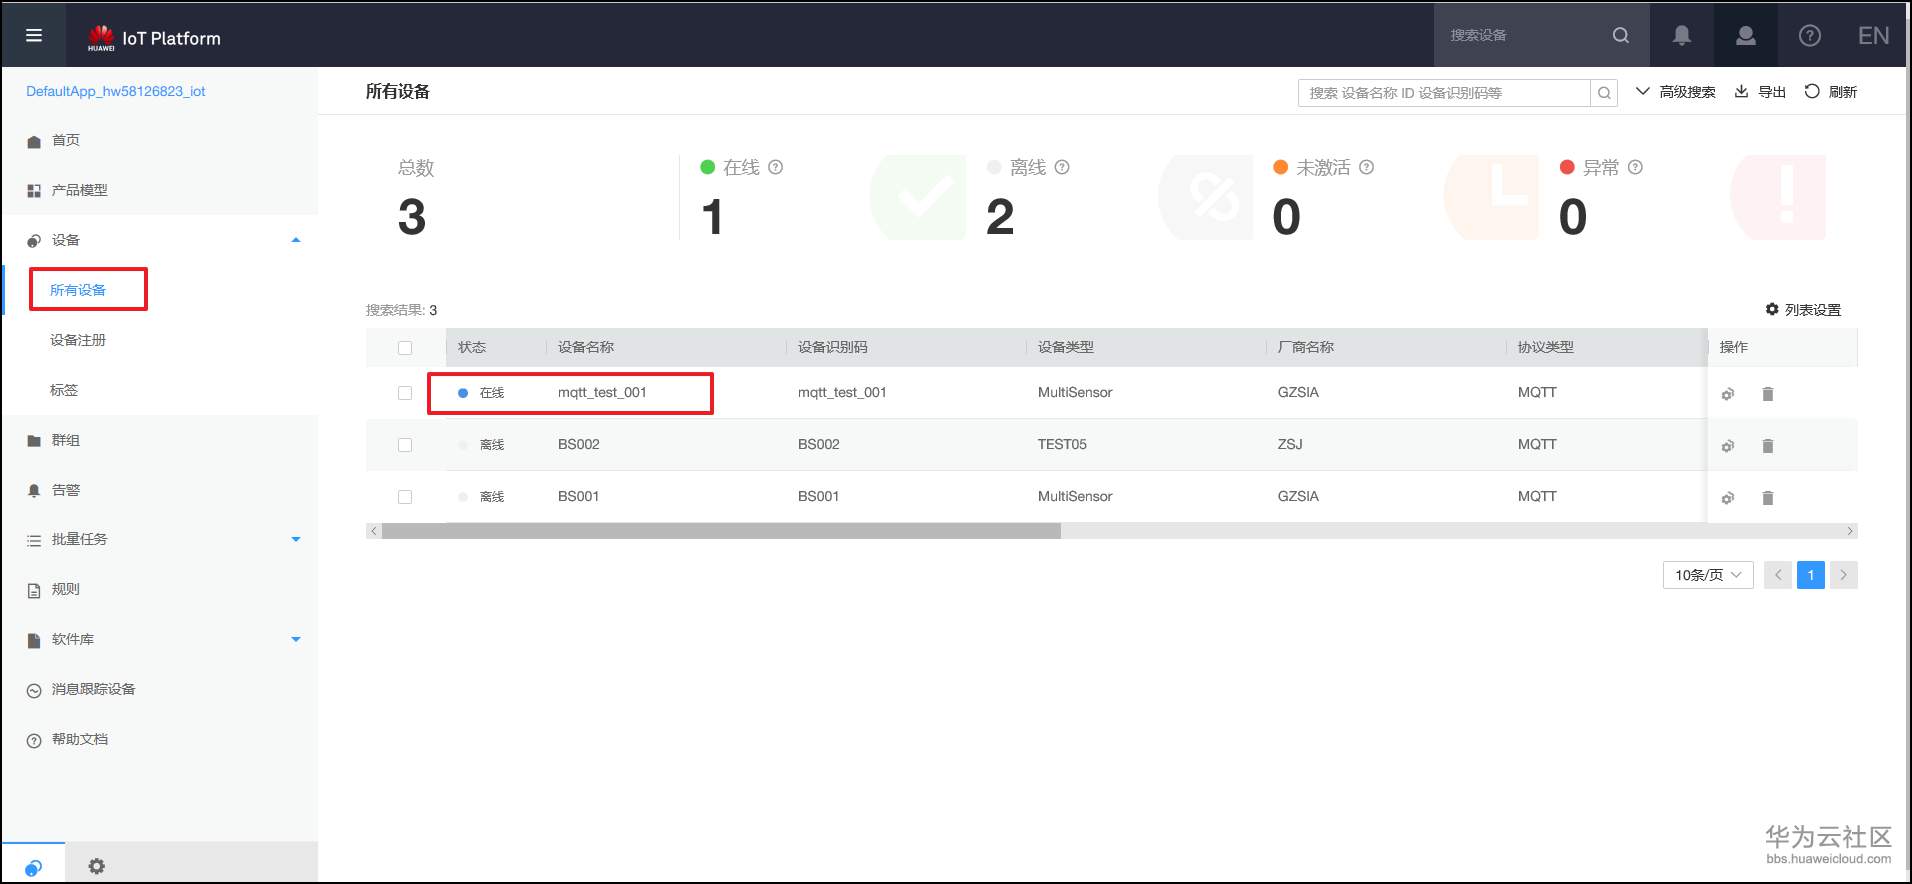This screenshot has width=1912, height=884.
Task: Open 所有设备 in the sidebar
Action: 78,290
